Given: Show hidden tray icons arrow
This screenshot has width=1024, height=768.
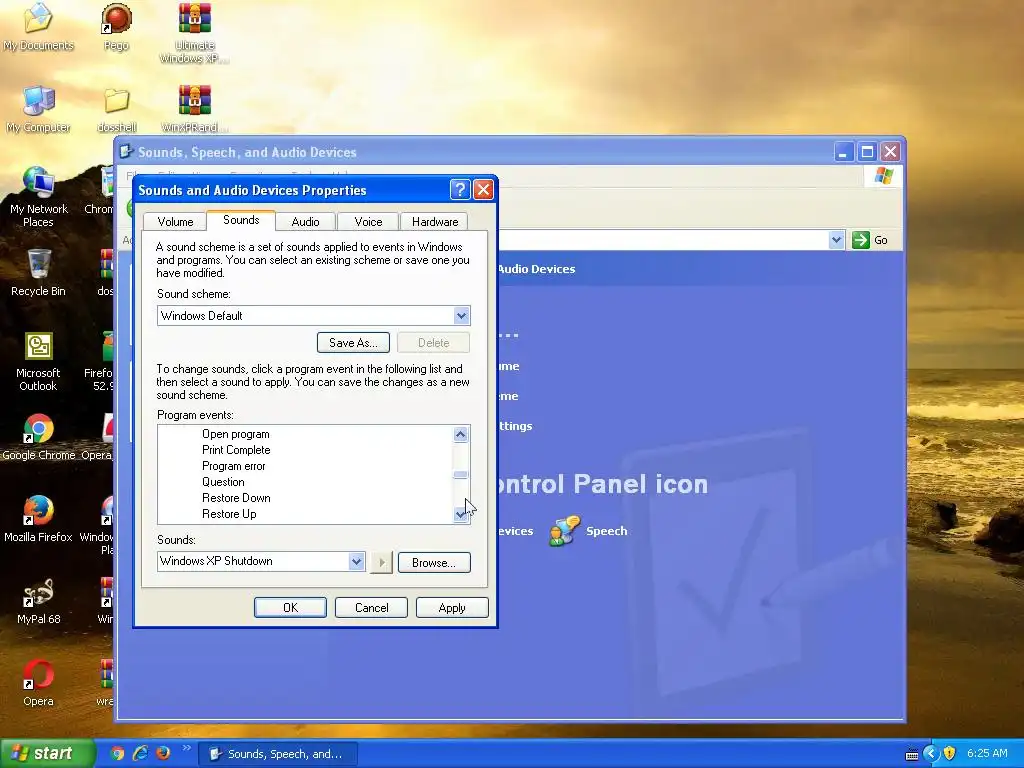Looking at the screenshot, I should (x=931, y=753).
